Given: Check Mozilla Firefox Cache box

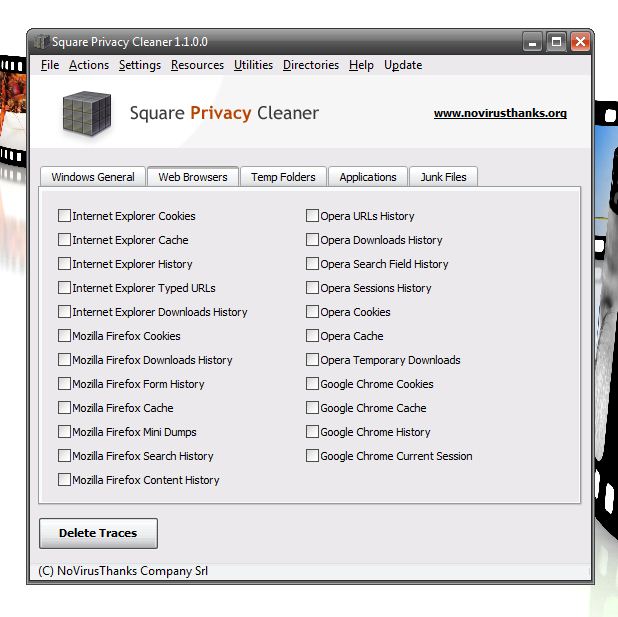Looking at the screenshot, I should click(x=64, y=408).
